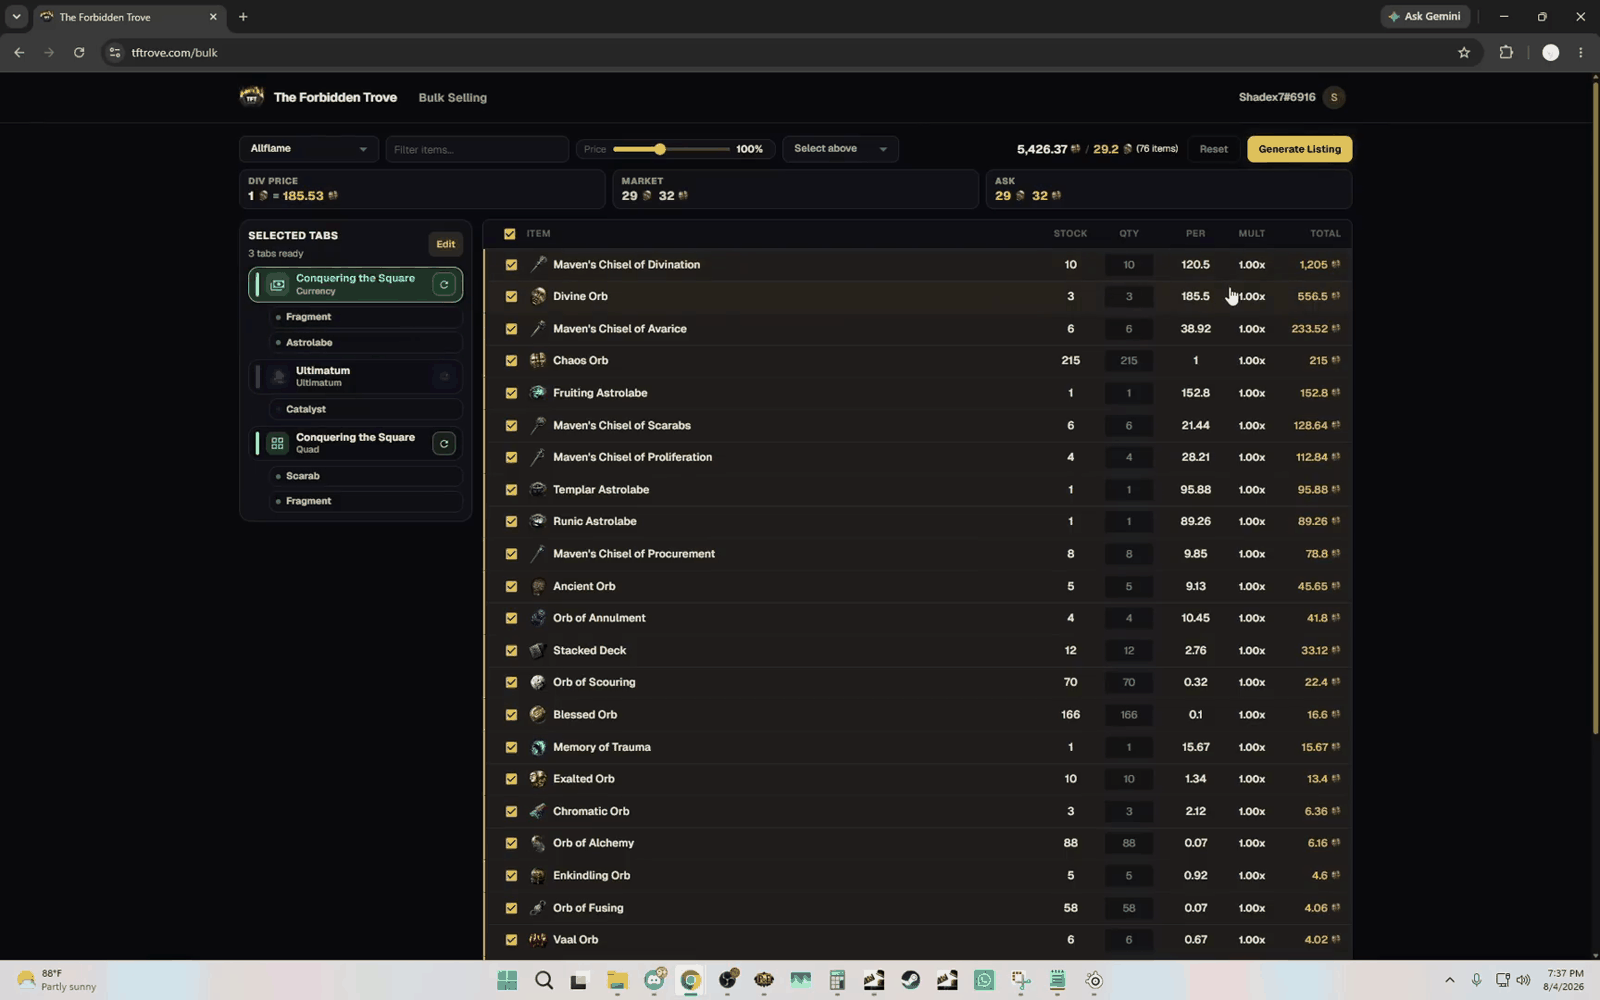
Task: Refresh the Conquering the Square Currency tab
Action: [444, 285]
